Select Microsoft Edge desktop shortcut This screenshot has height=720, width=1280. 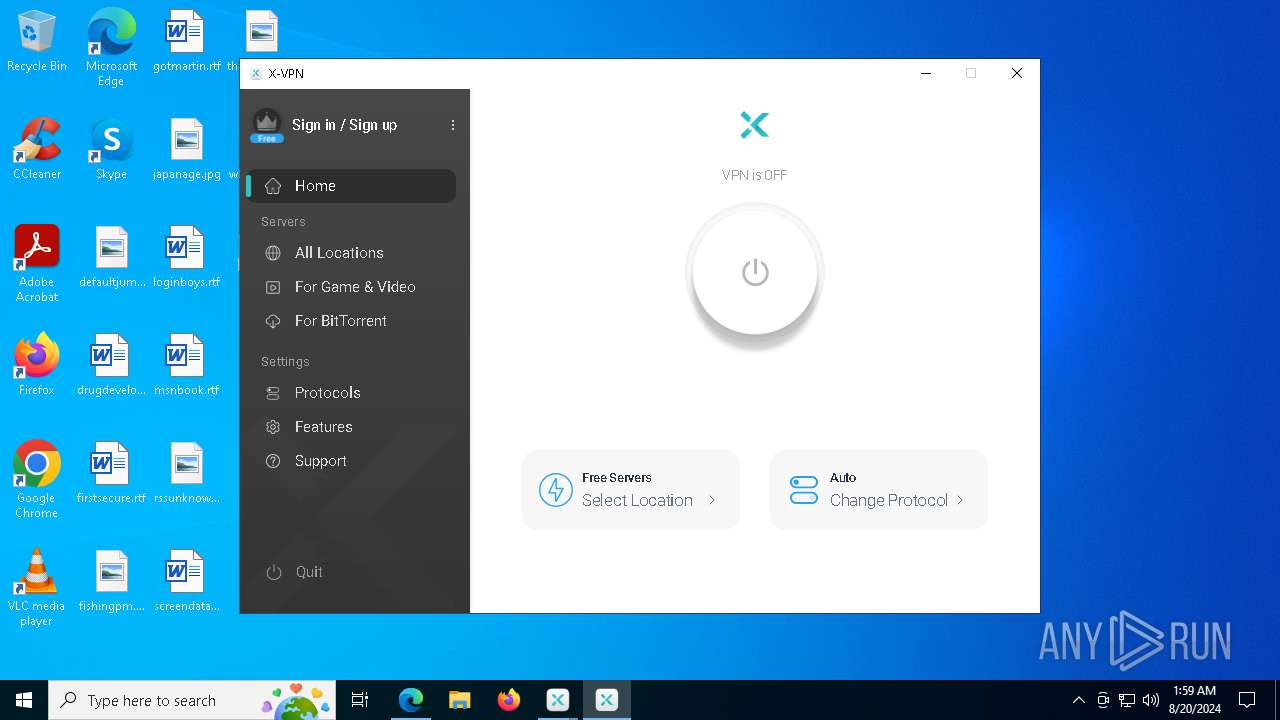click(111, 48)
